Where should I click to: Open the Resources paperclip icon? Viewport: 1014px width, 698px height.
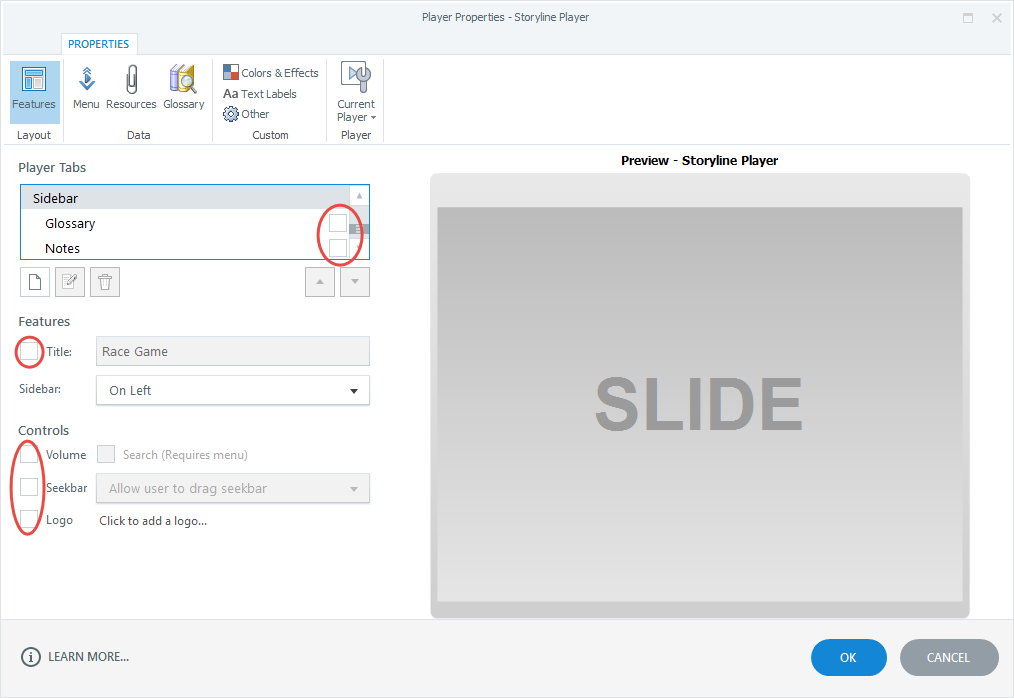pyautogui.click(x=131, y=90)
